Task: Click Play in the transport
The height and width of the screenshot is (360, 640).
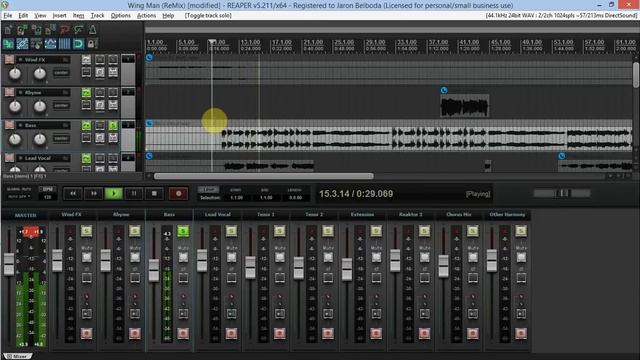Action: 113,193
